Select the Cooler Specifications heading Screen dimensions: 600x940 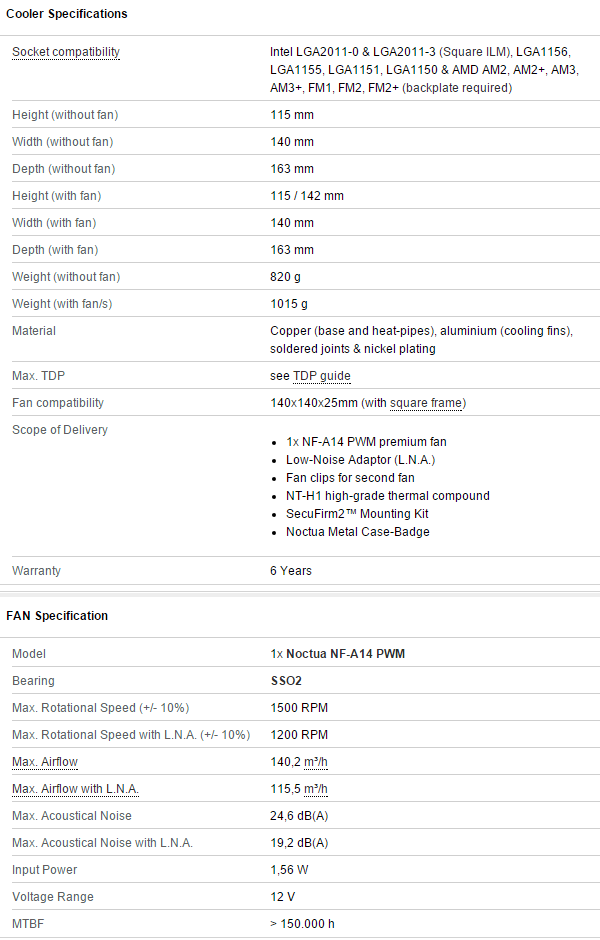(x=67, y=14)
